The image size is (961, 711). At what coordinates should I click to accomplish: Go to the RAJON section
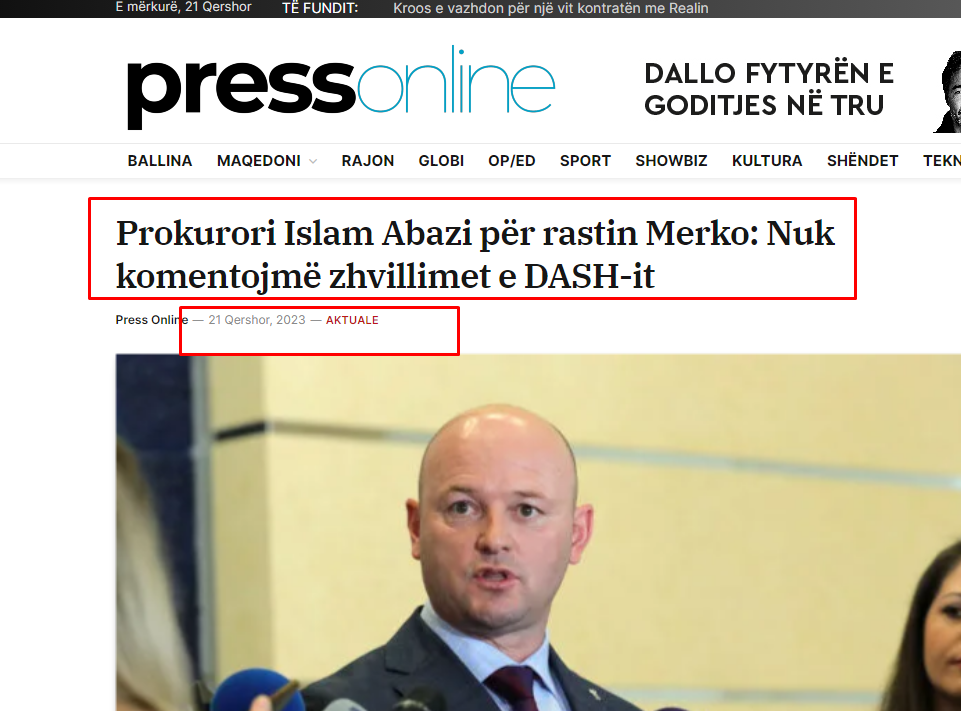pyautogui.click(x=368, y=161)
